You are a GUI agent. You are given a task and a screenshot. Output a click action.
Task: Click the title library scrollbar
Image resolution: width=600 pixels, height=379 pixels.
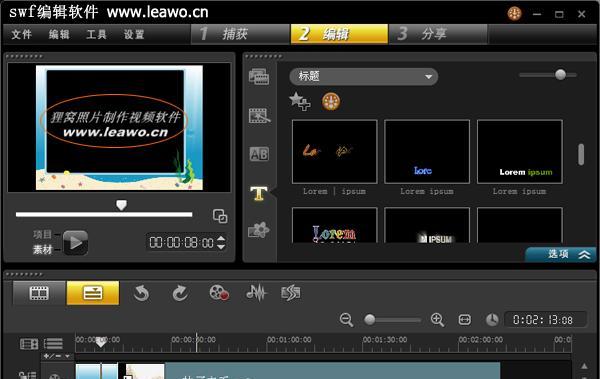coord(581,154)
